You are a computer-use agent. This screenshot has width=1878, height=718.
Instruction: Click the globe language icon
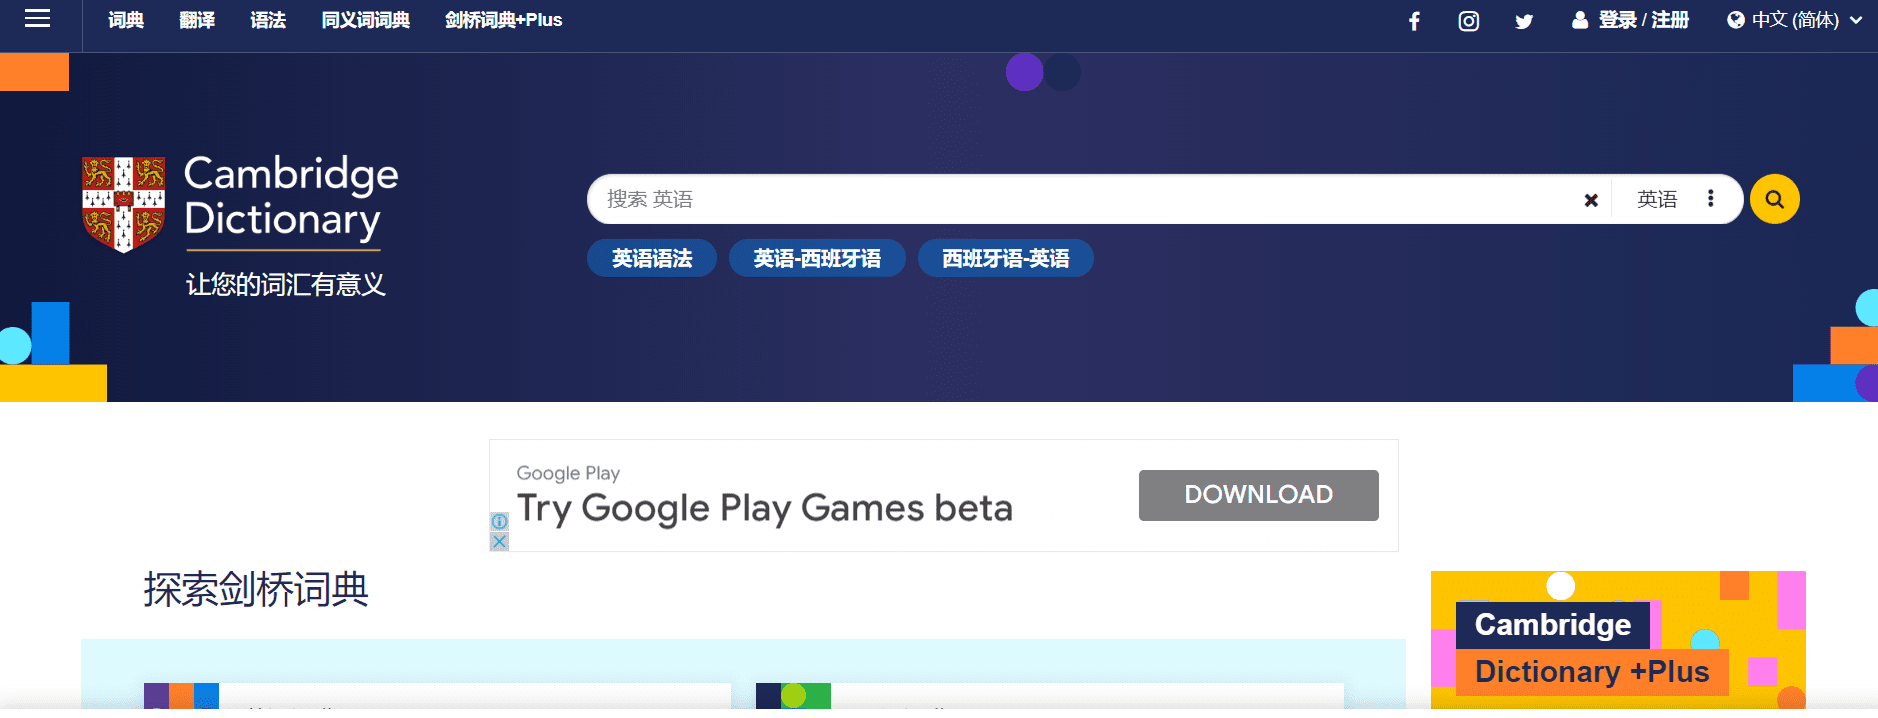click(x=1736, y=20)
